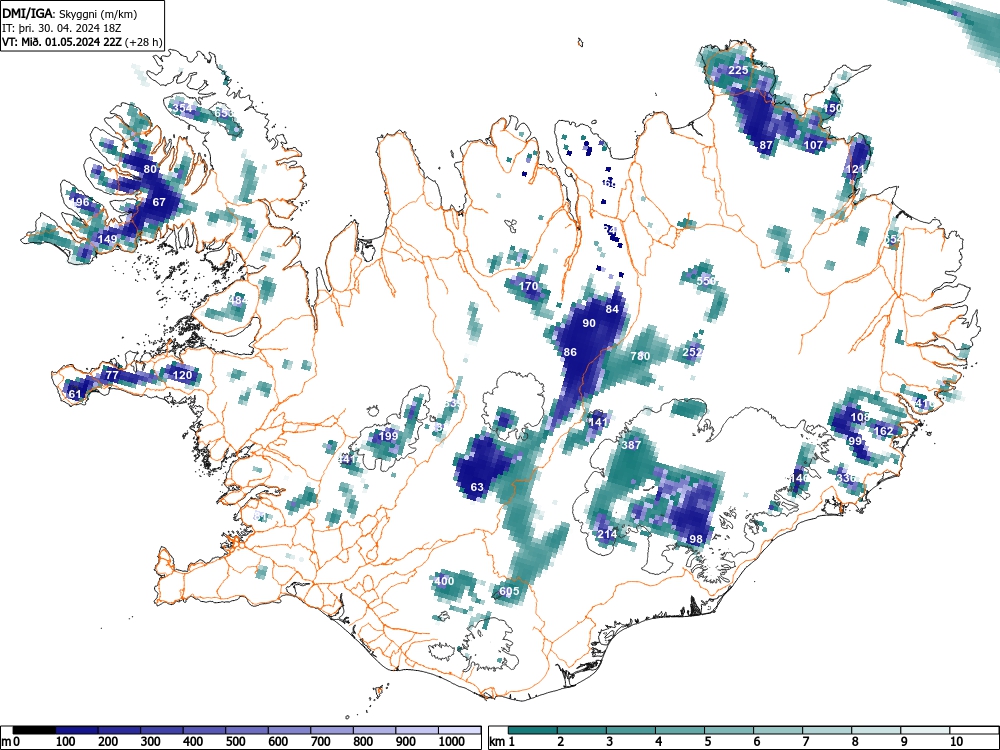Click the 252 visibility label on the map

(x=692, y=352)
